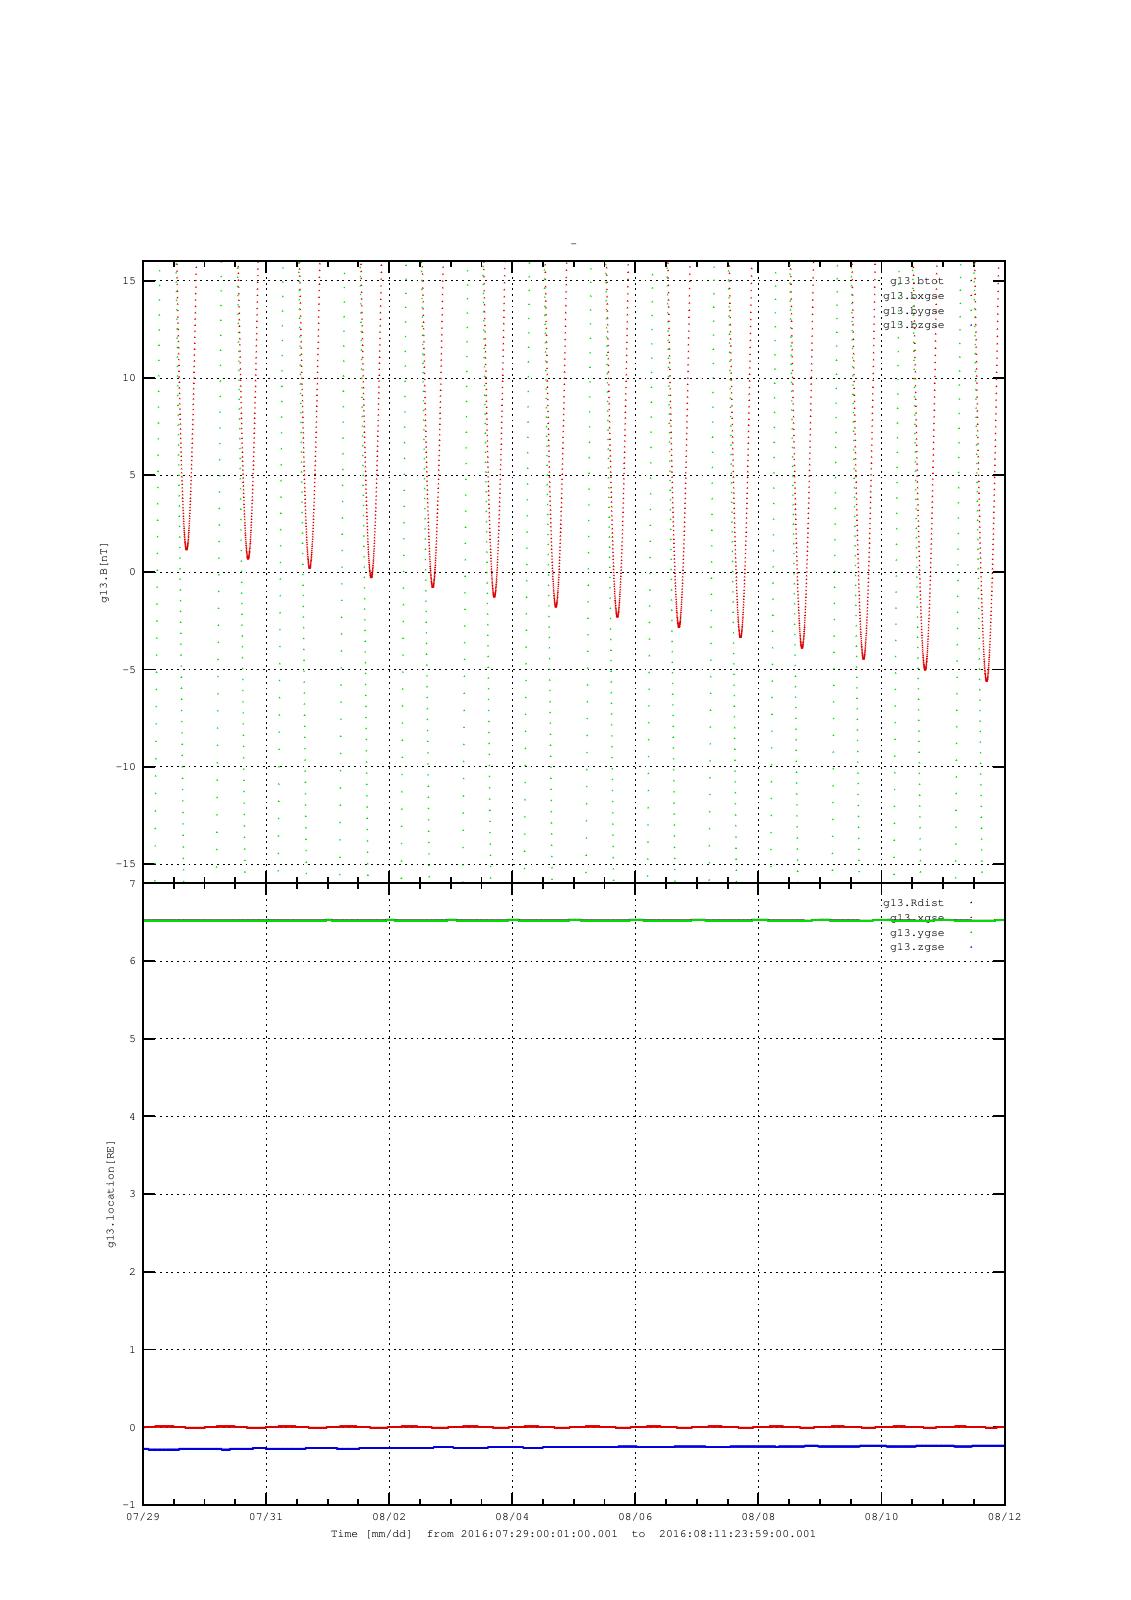Click the 08/04 date tick label
Viewport: 1131px width, 1600px height.
(x=512, y=1516)
